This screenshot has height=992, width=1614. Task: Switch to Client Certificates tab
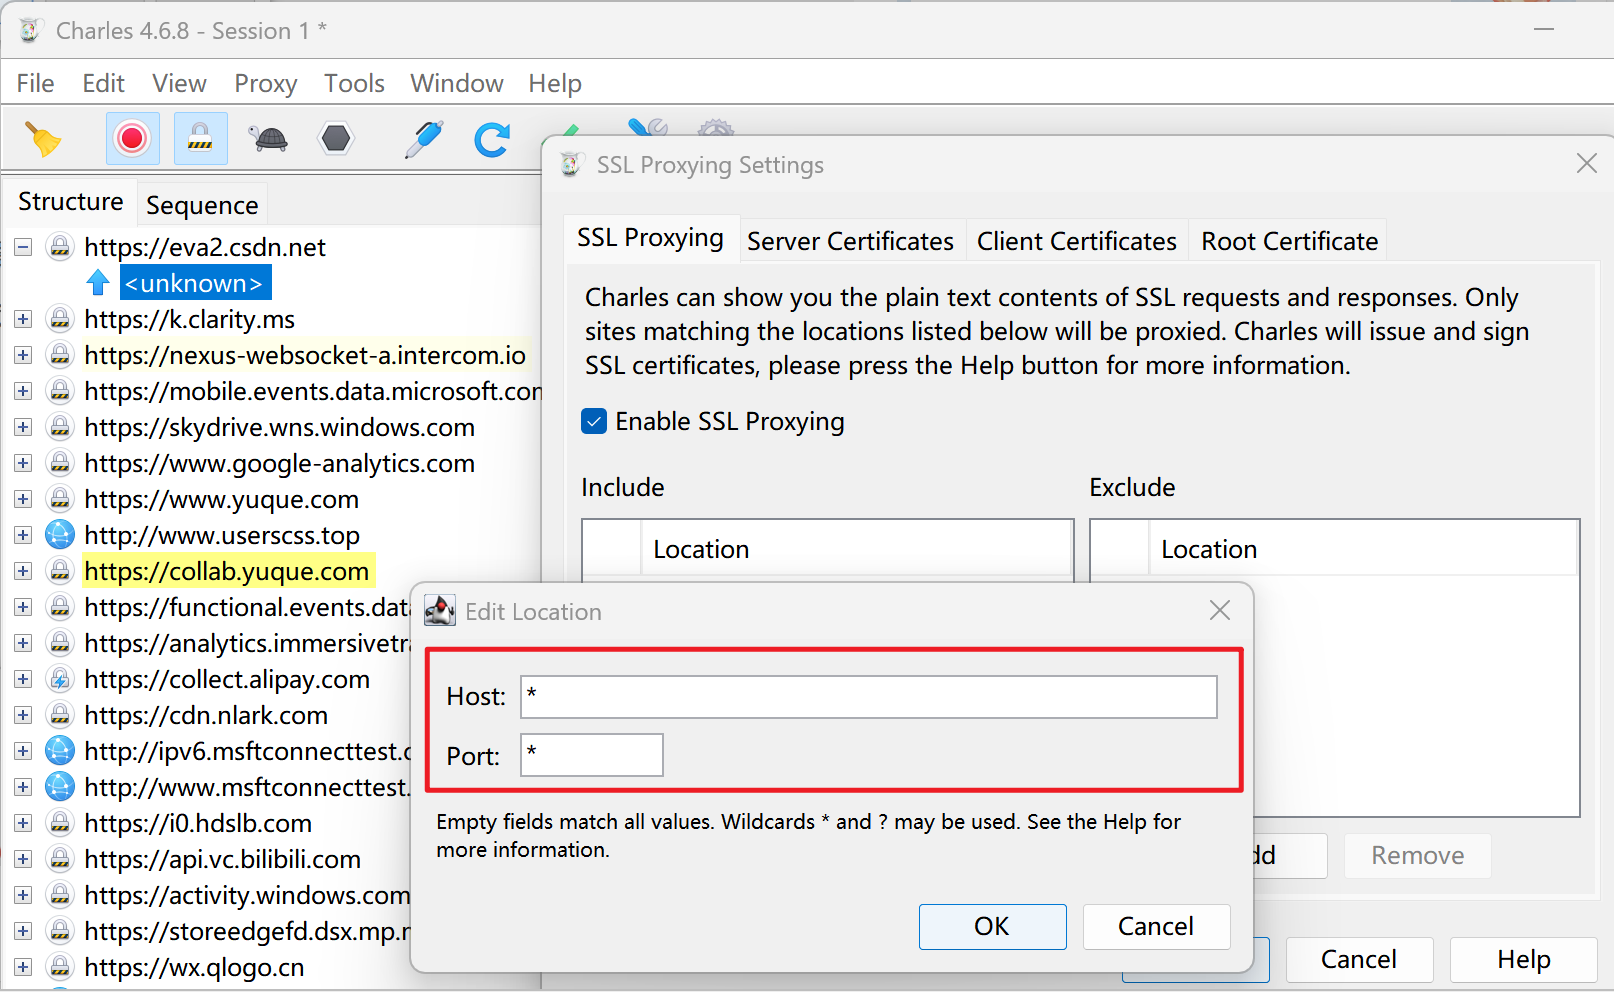1077,241
